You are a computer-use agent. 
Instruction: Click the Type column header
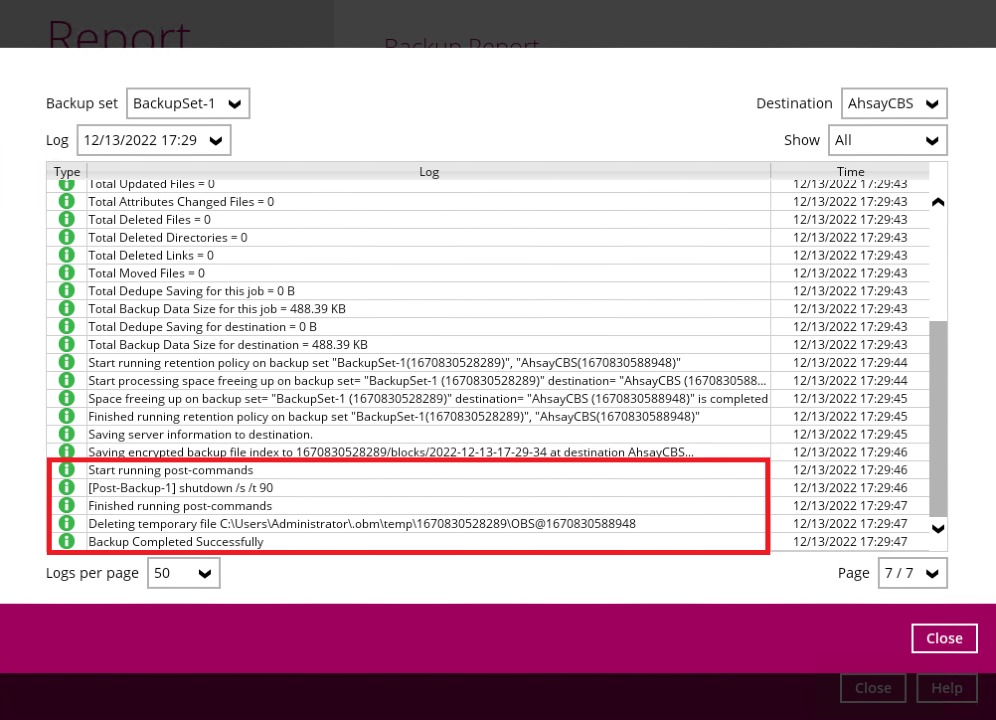point(66,172)
